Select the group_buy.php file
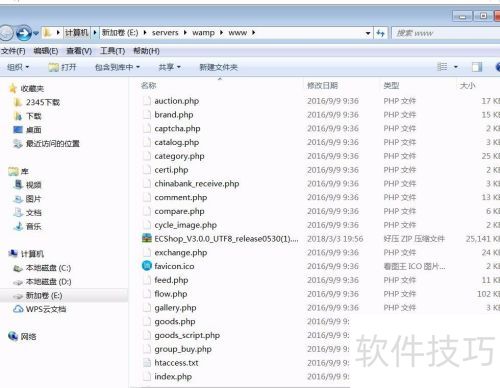Image resolution: width=500 pixels, height=388 pixels. [183, 349]
